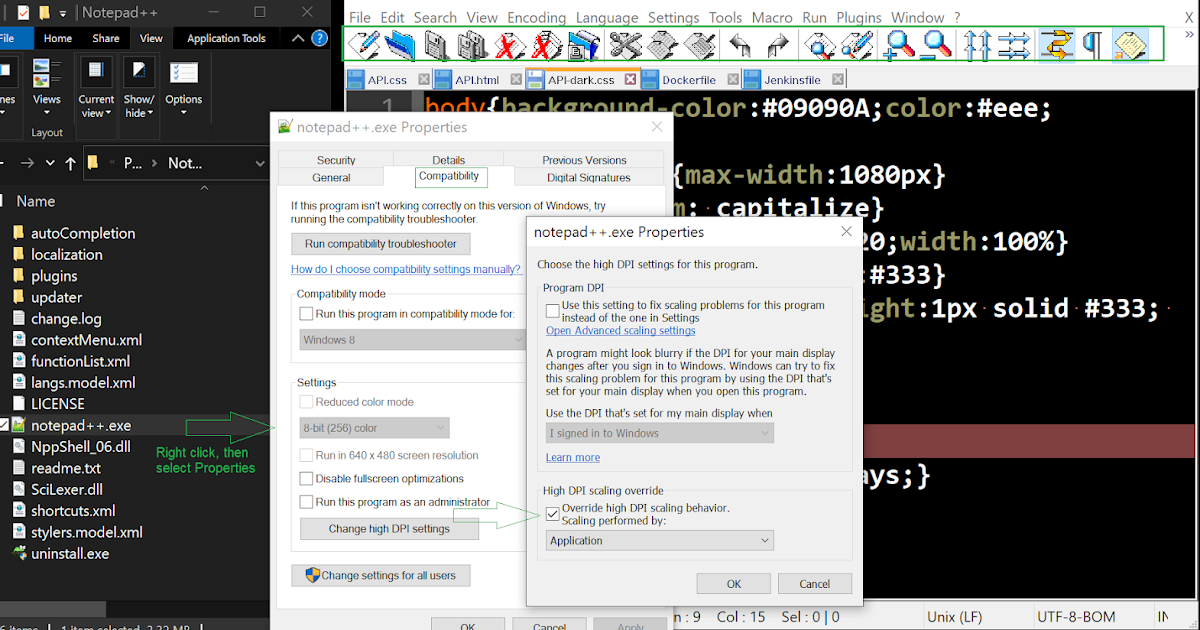Viewport: 1200px width, 630px height.
Task: Check Run this program as an administrator
Action: coord(306,501)
